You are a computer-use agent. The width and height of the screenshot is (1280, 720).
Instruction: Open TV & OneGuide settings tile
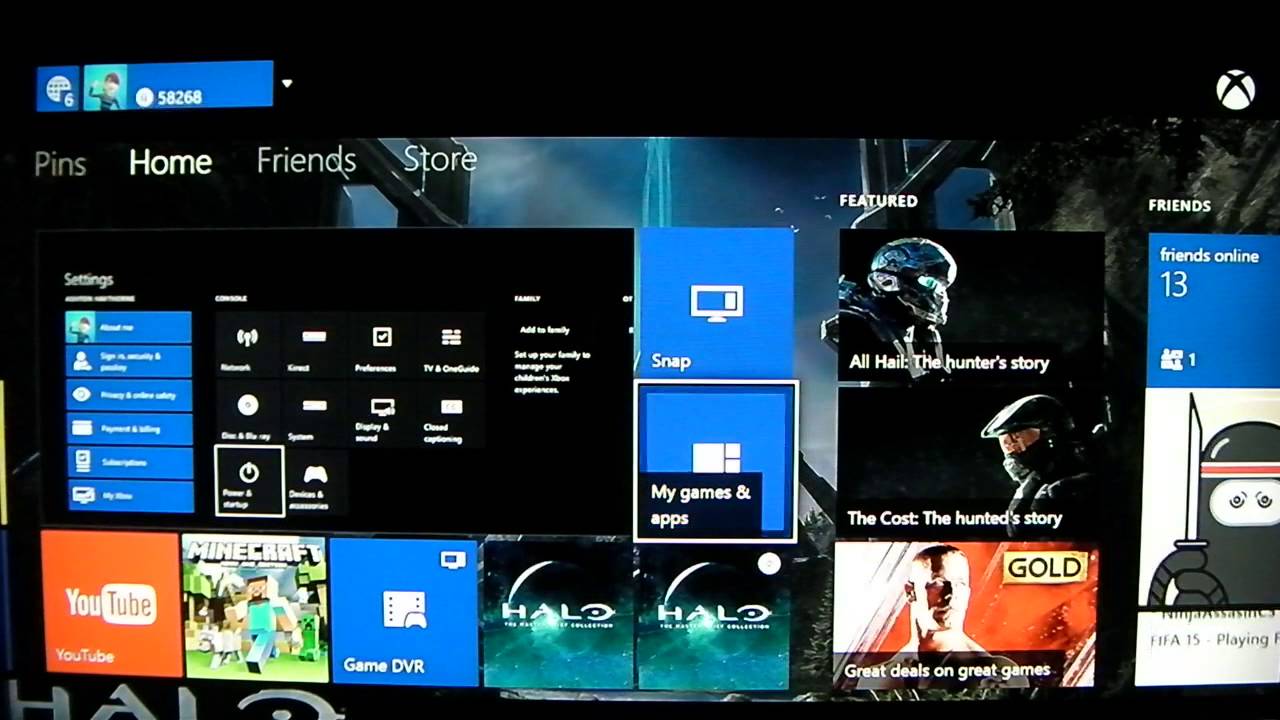point(450,345)
